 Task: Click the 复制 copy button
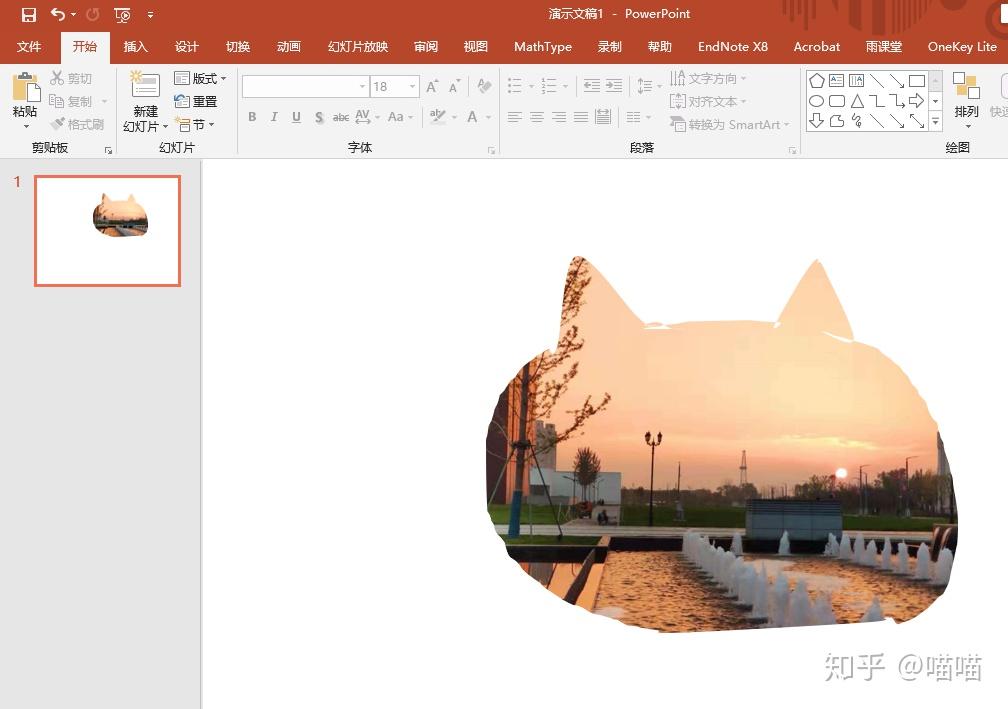click(x=71, y=102)
